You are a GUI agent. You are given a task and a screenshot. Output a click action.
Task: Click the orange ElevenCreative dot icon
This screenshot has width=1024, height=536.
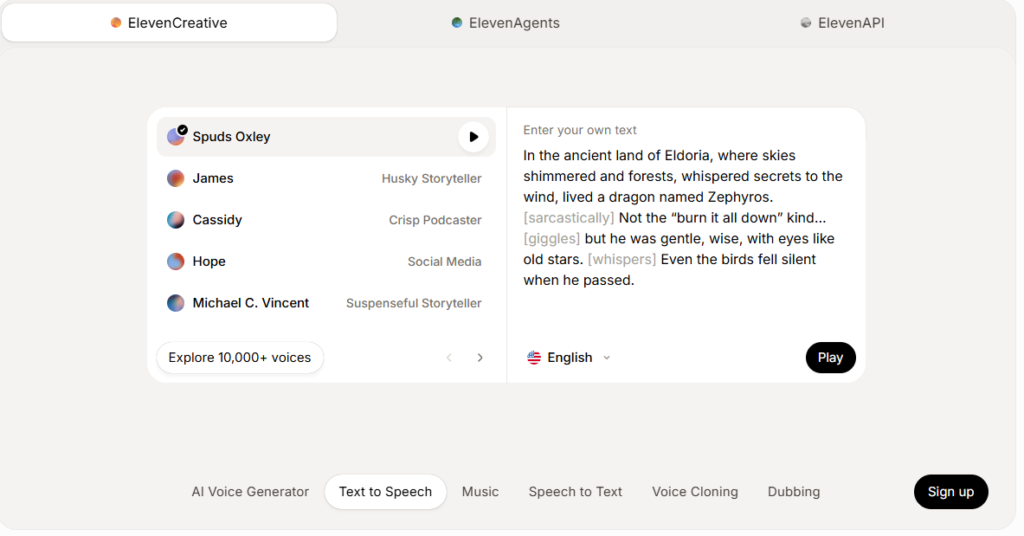[116, 23]
